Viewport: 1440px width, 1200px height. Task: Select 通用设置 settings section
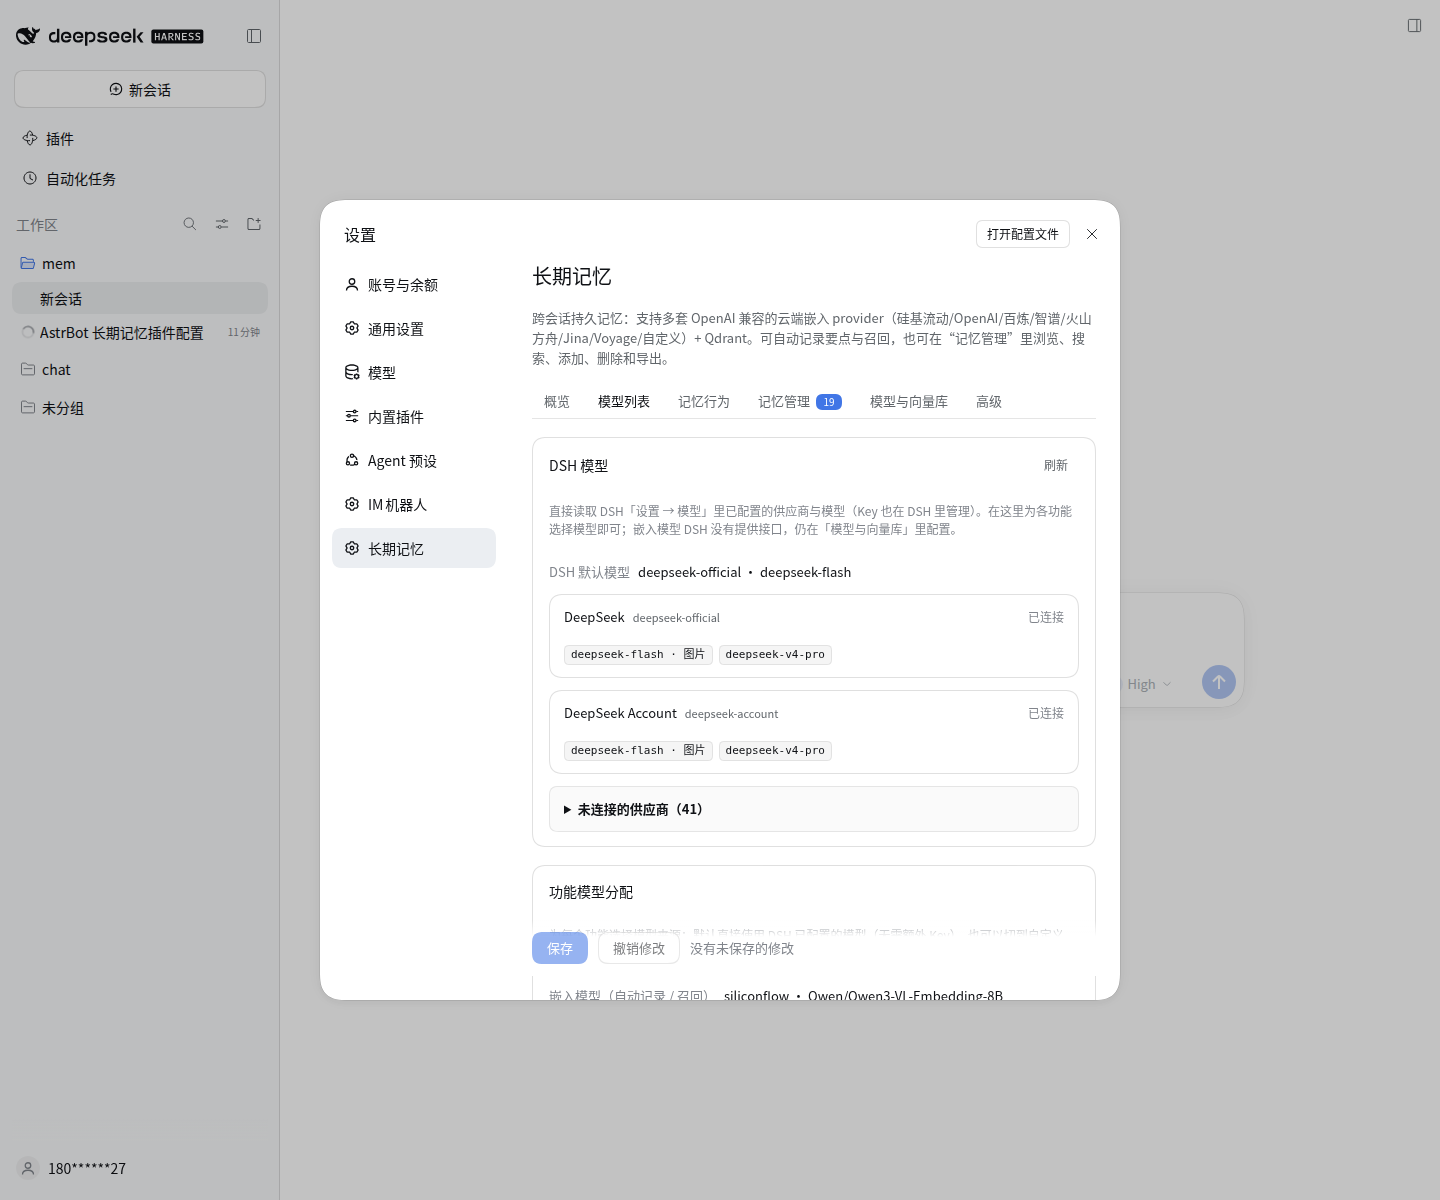(414, 329)
